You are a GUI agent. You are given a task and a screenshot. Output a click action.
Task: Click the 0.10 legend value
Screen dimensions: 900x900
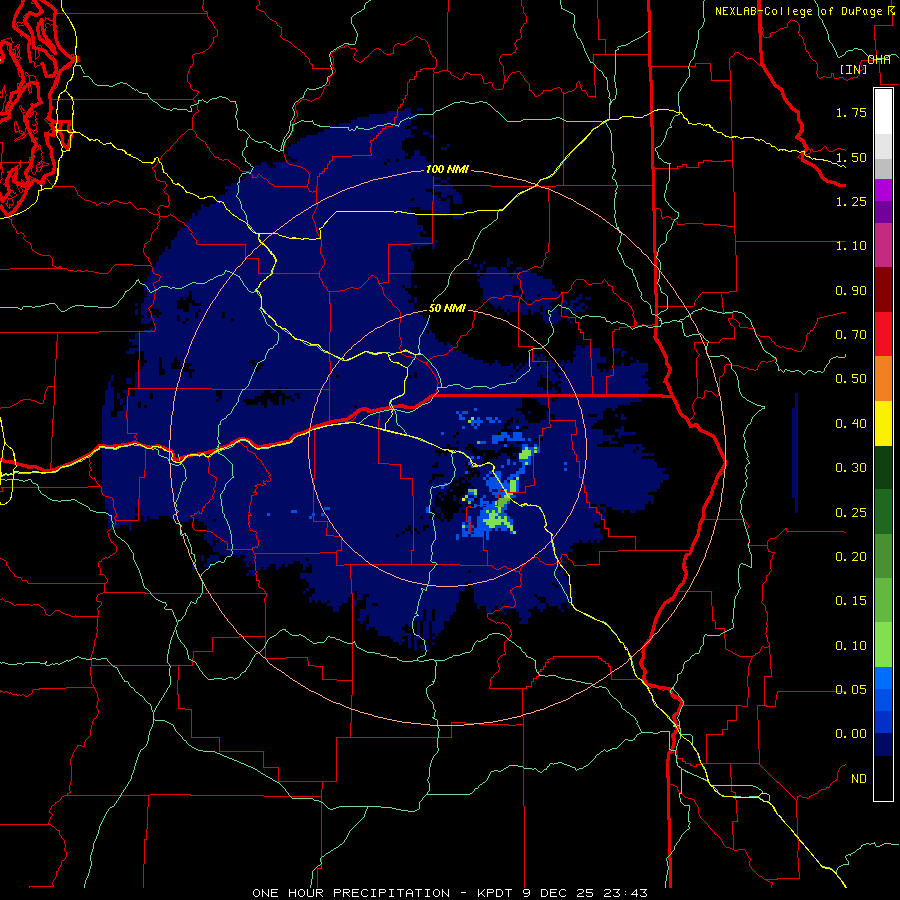(x=851, y=646)
